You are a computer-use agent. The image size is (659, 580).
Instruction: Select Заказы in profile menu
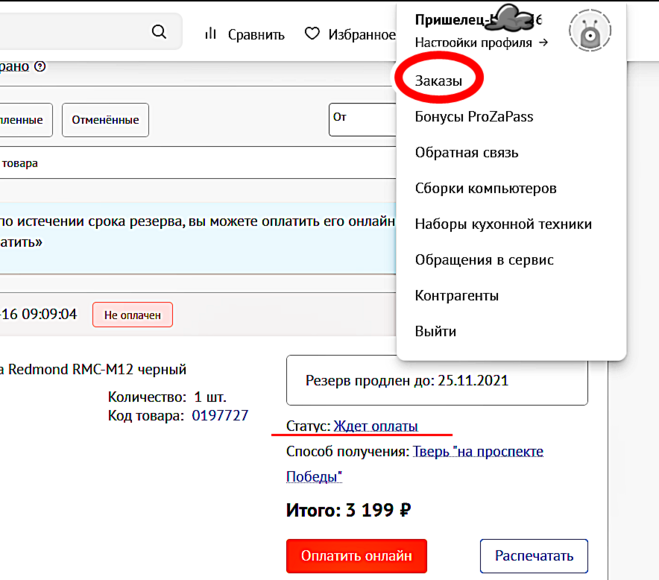(x=438, y=80)
